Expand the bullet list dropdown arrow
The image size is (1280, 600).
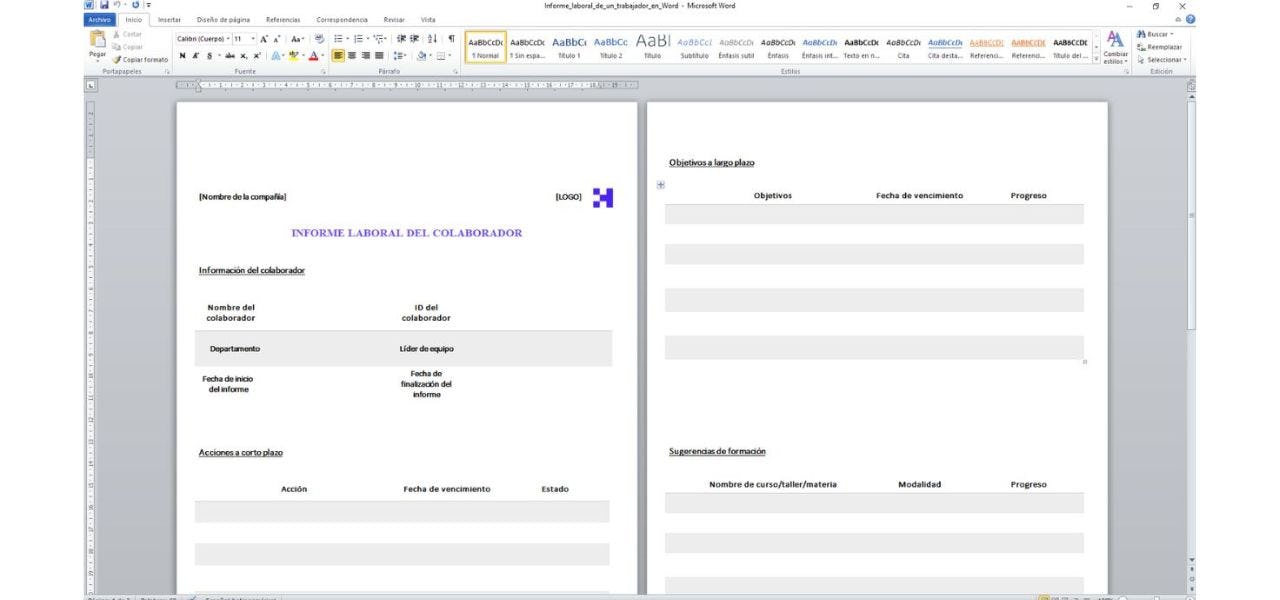click(348, 38)
